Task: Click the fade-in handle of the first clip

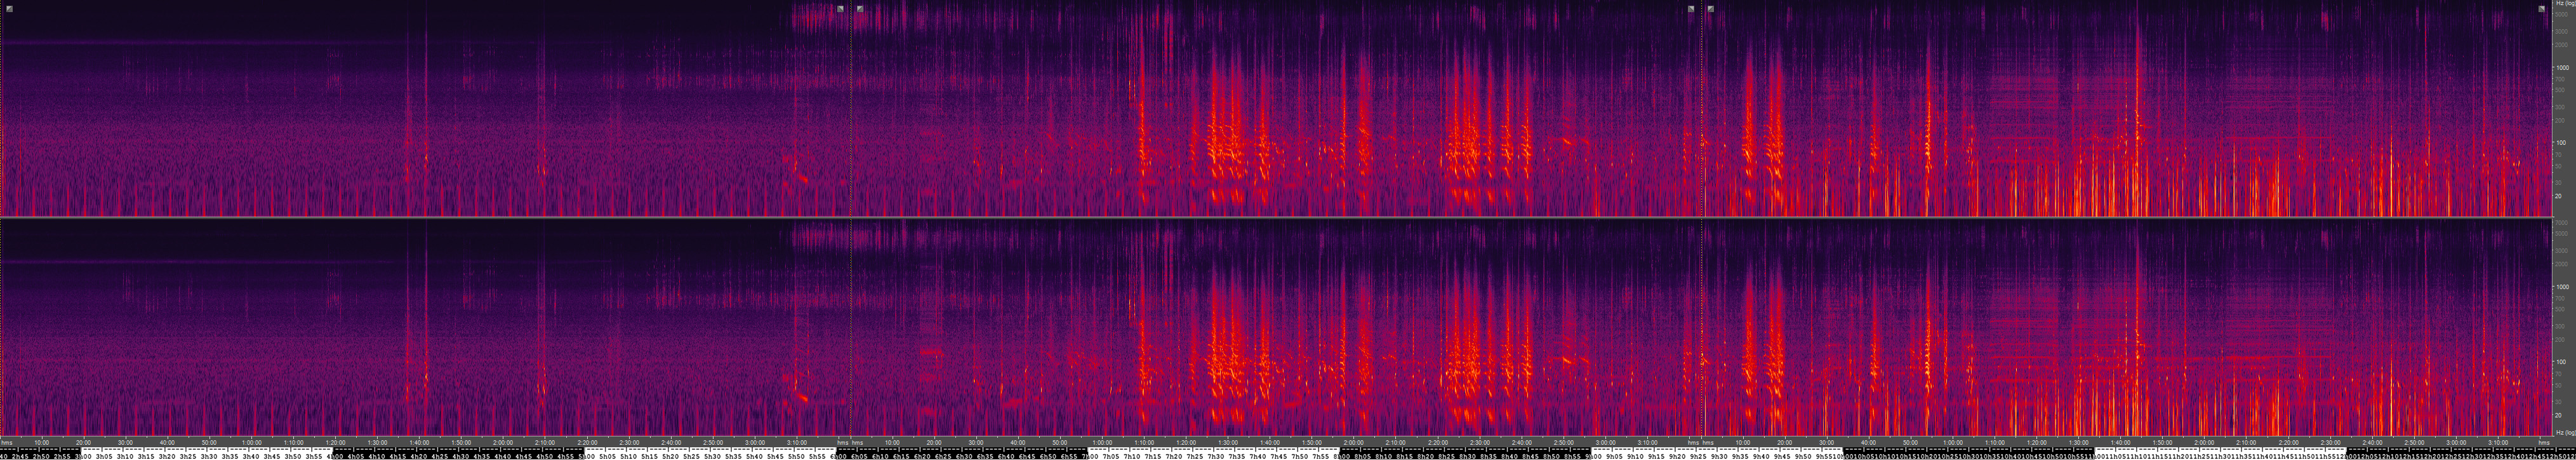Action: (9, 9)
